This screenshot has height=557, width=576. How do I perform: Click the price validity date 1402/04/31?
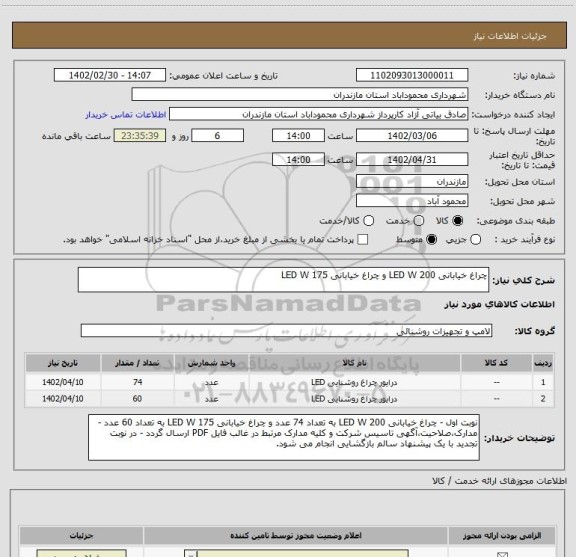tap(412, 159)
